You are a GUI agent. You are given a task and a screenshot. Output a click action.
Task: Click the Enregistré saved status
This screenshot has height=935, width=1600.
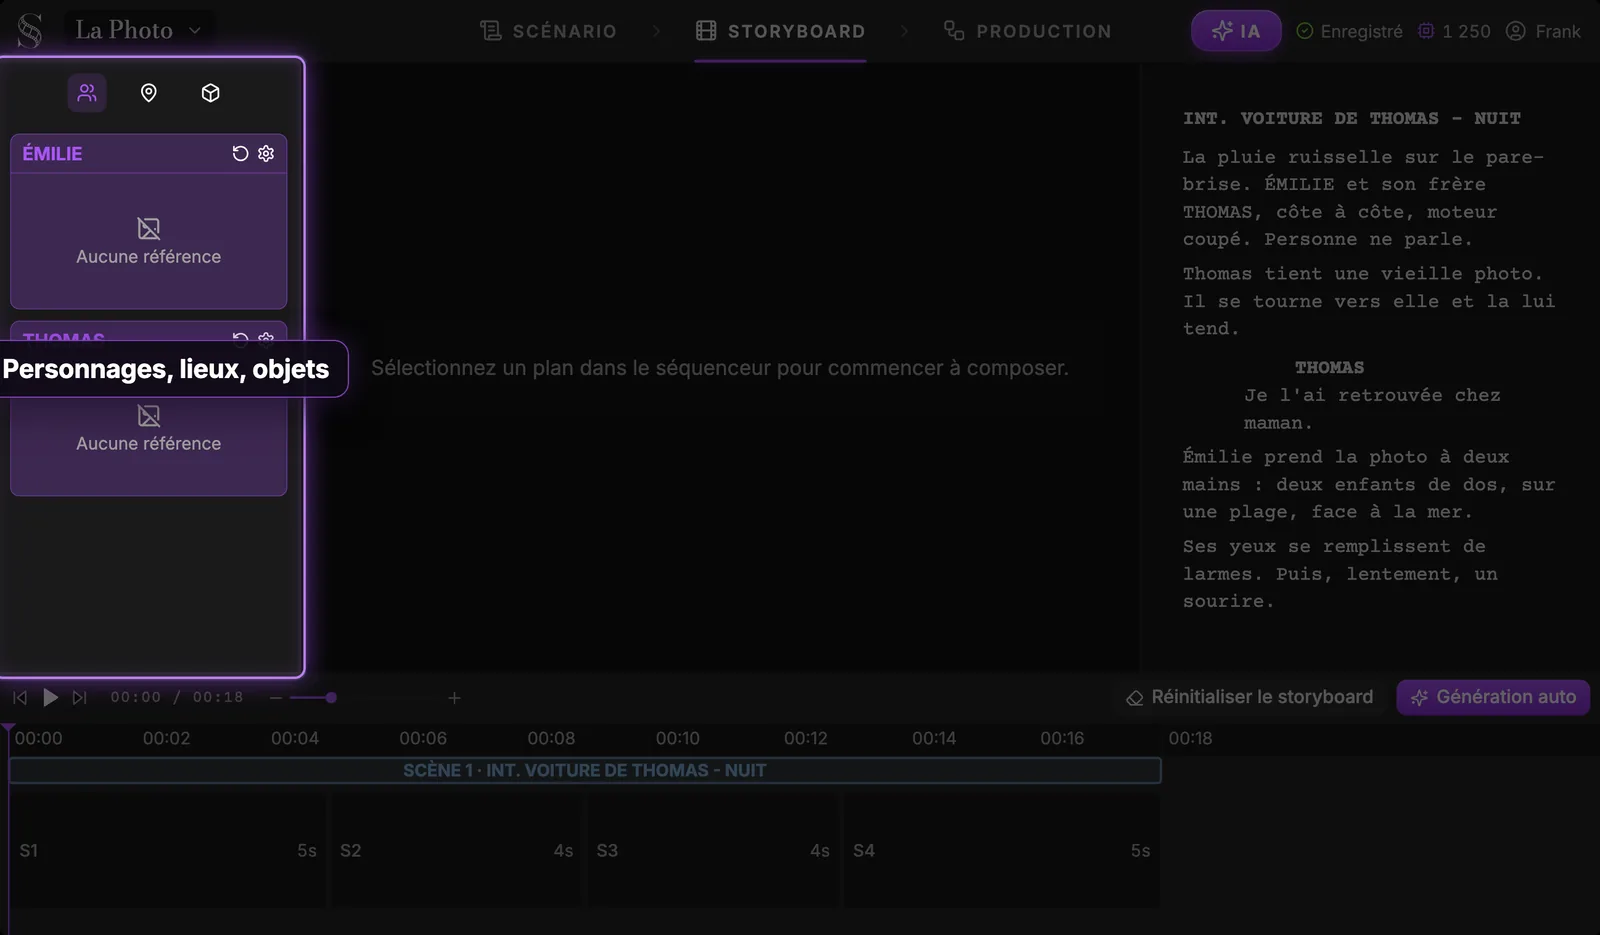[x=1349, y=31]
